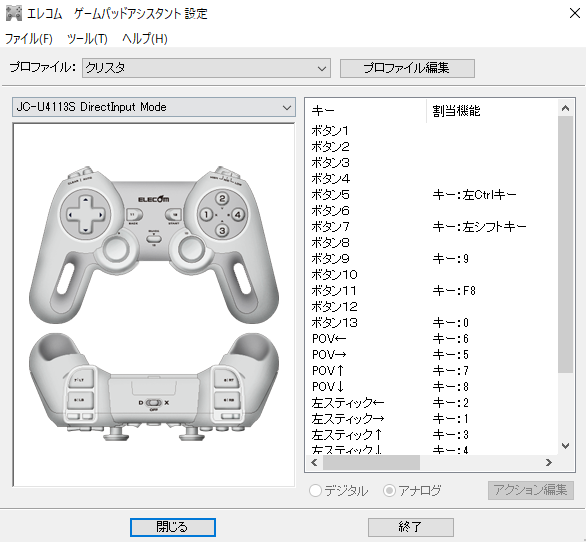Select the ボタン5 row
Viewport: 586px width, 542px height.
[x=432, y=195]
